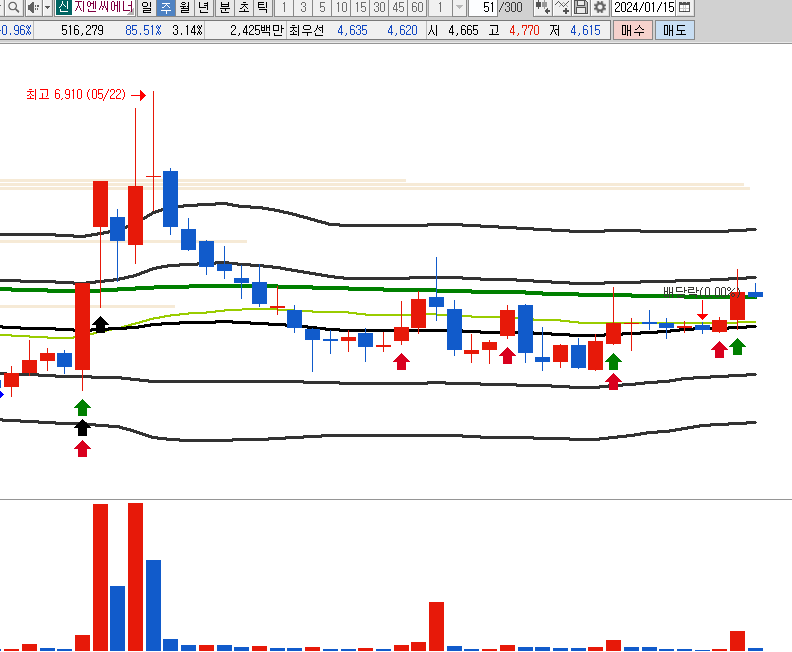Choose the 3 interval button
Image resolution: width=792 pixels, height=652 pixels.
coord(303,8)
